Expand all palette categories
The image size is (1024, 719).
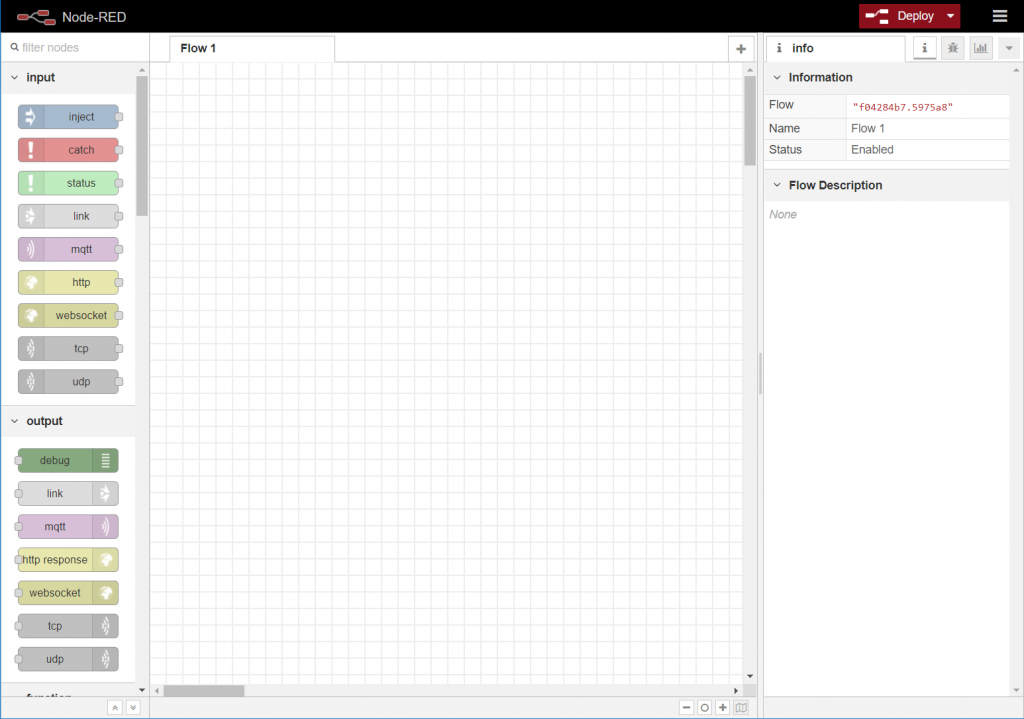click(133, 707)
